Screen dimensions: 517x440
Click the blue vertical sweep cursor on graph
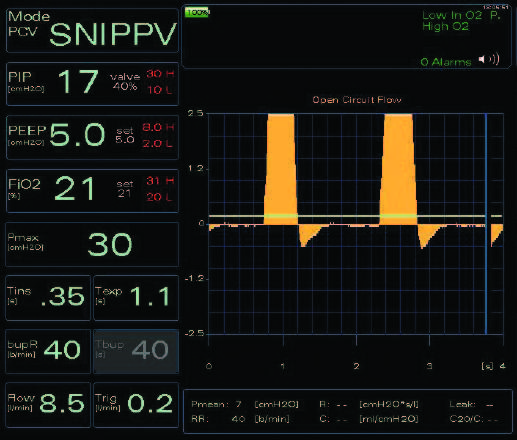click(486, 223)
